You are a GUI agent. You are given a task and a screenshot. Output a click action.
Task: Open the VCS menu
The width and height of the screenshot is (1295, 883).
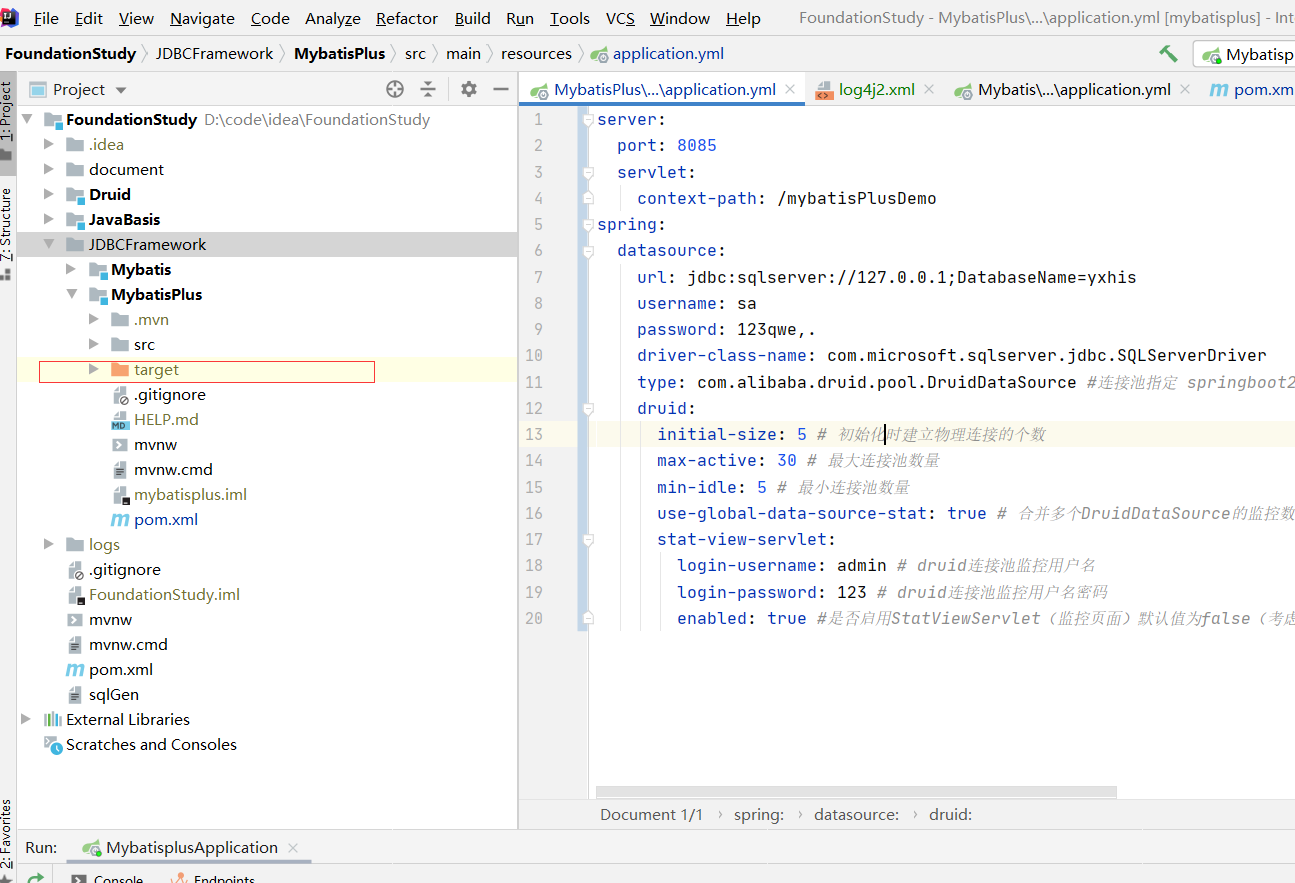click(x=620, y=18)
